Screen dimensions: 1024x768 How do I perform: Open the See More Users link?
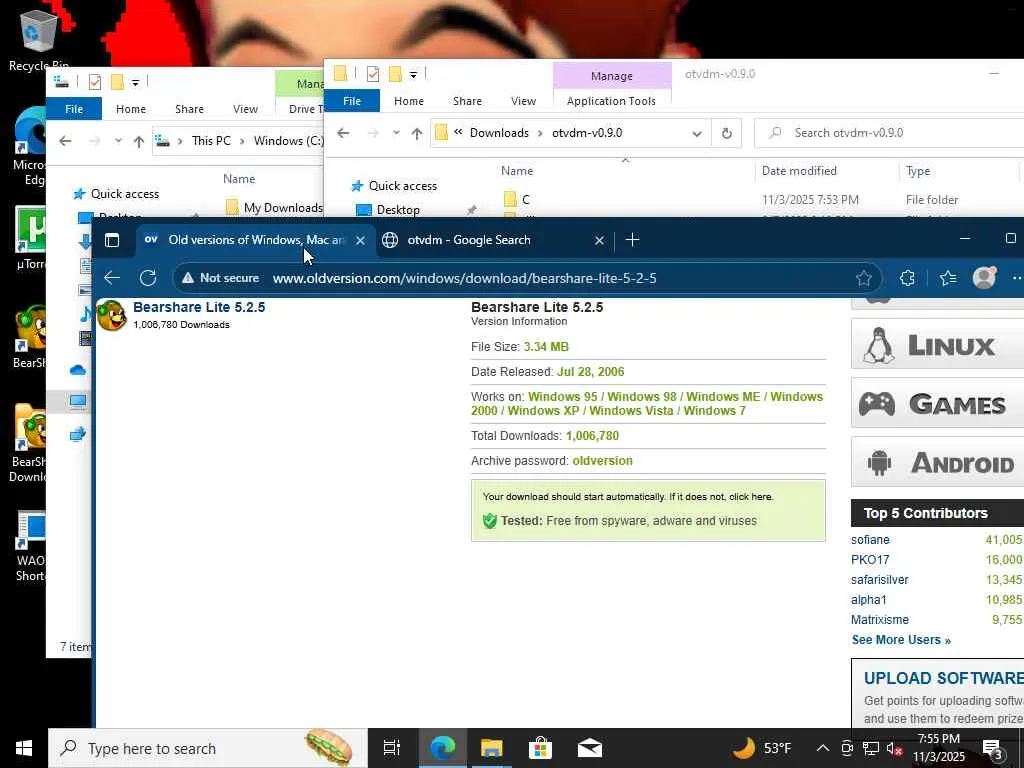(901, 640)
